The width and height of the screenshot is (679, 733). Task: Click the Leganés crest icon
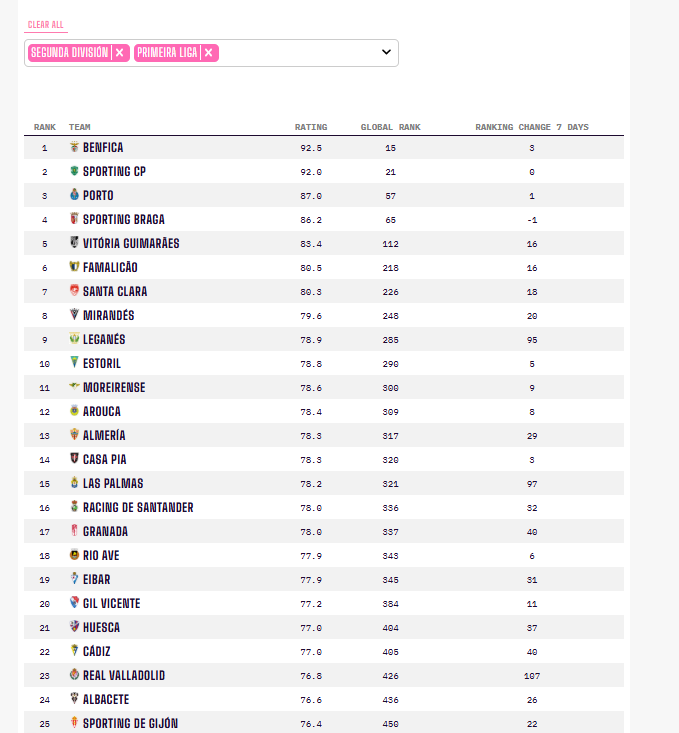tap(74, 338)
